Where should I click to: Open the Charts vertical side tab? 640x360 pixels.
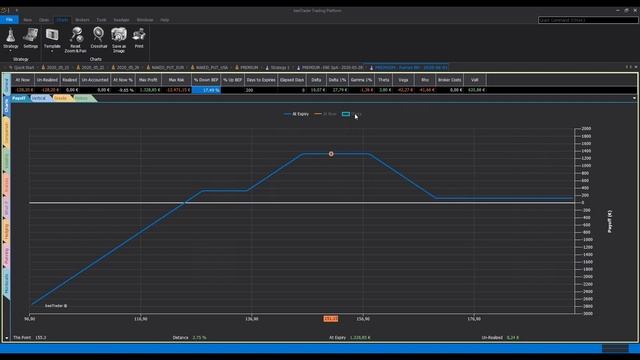coord(6,105)
